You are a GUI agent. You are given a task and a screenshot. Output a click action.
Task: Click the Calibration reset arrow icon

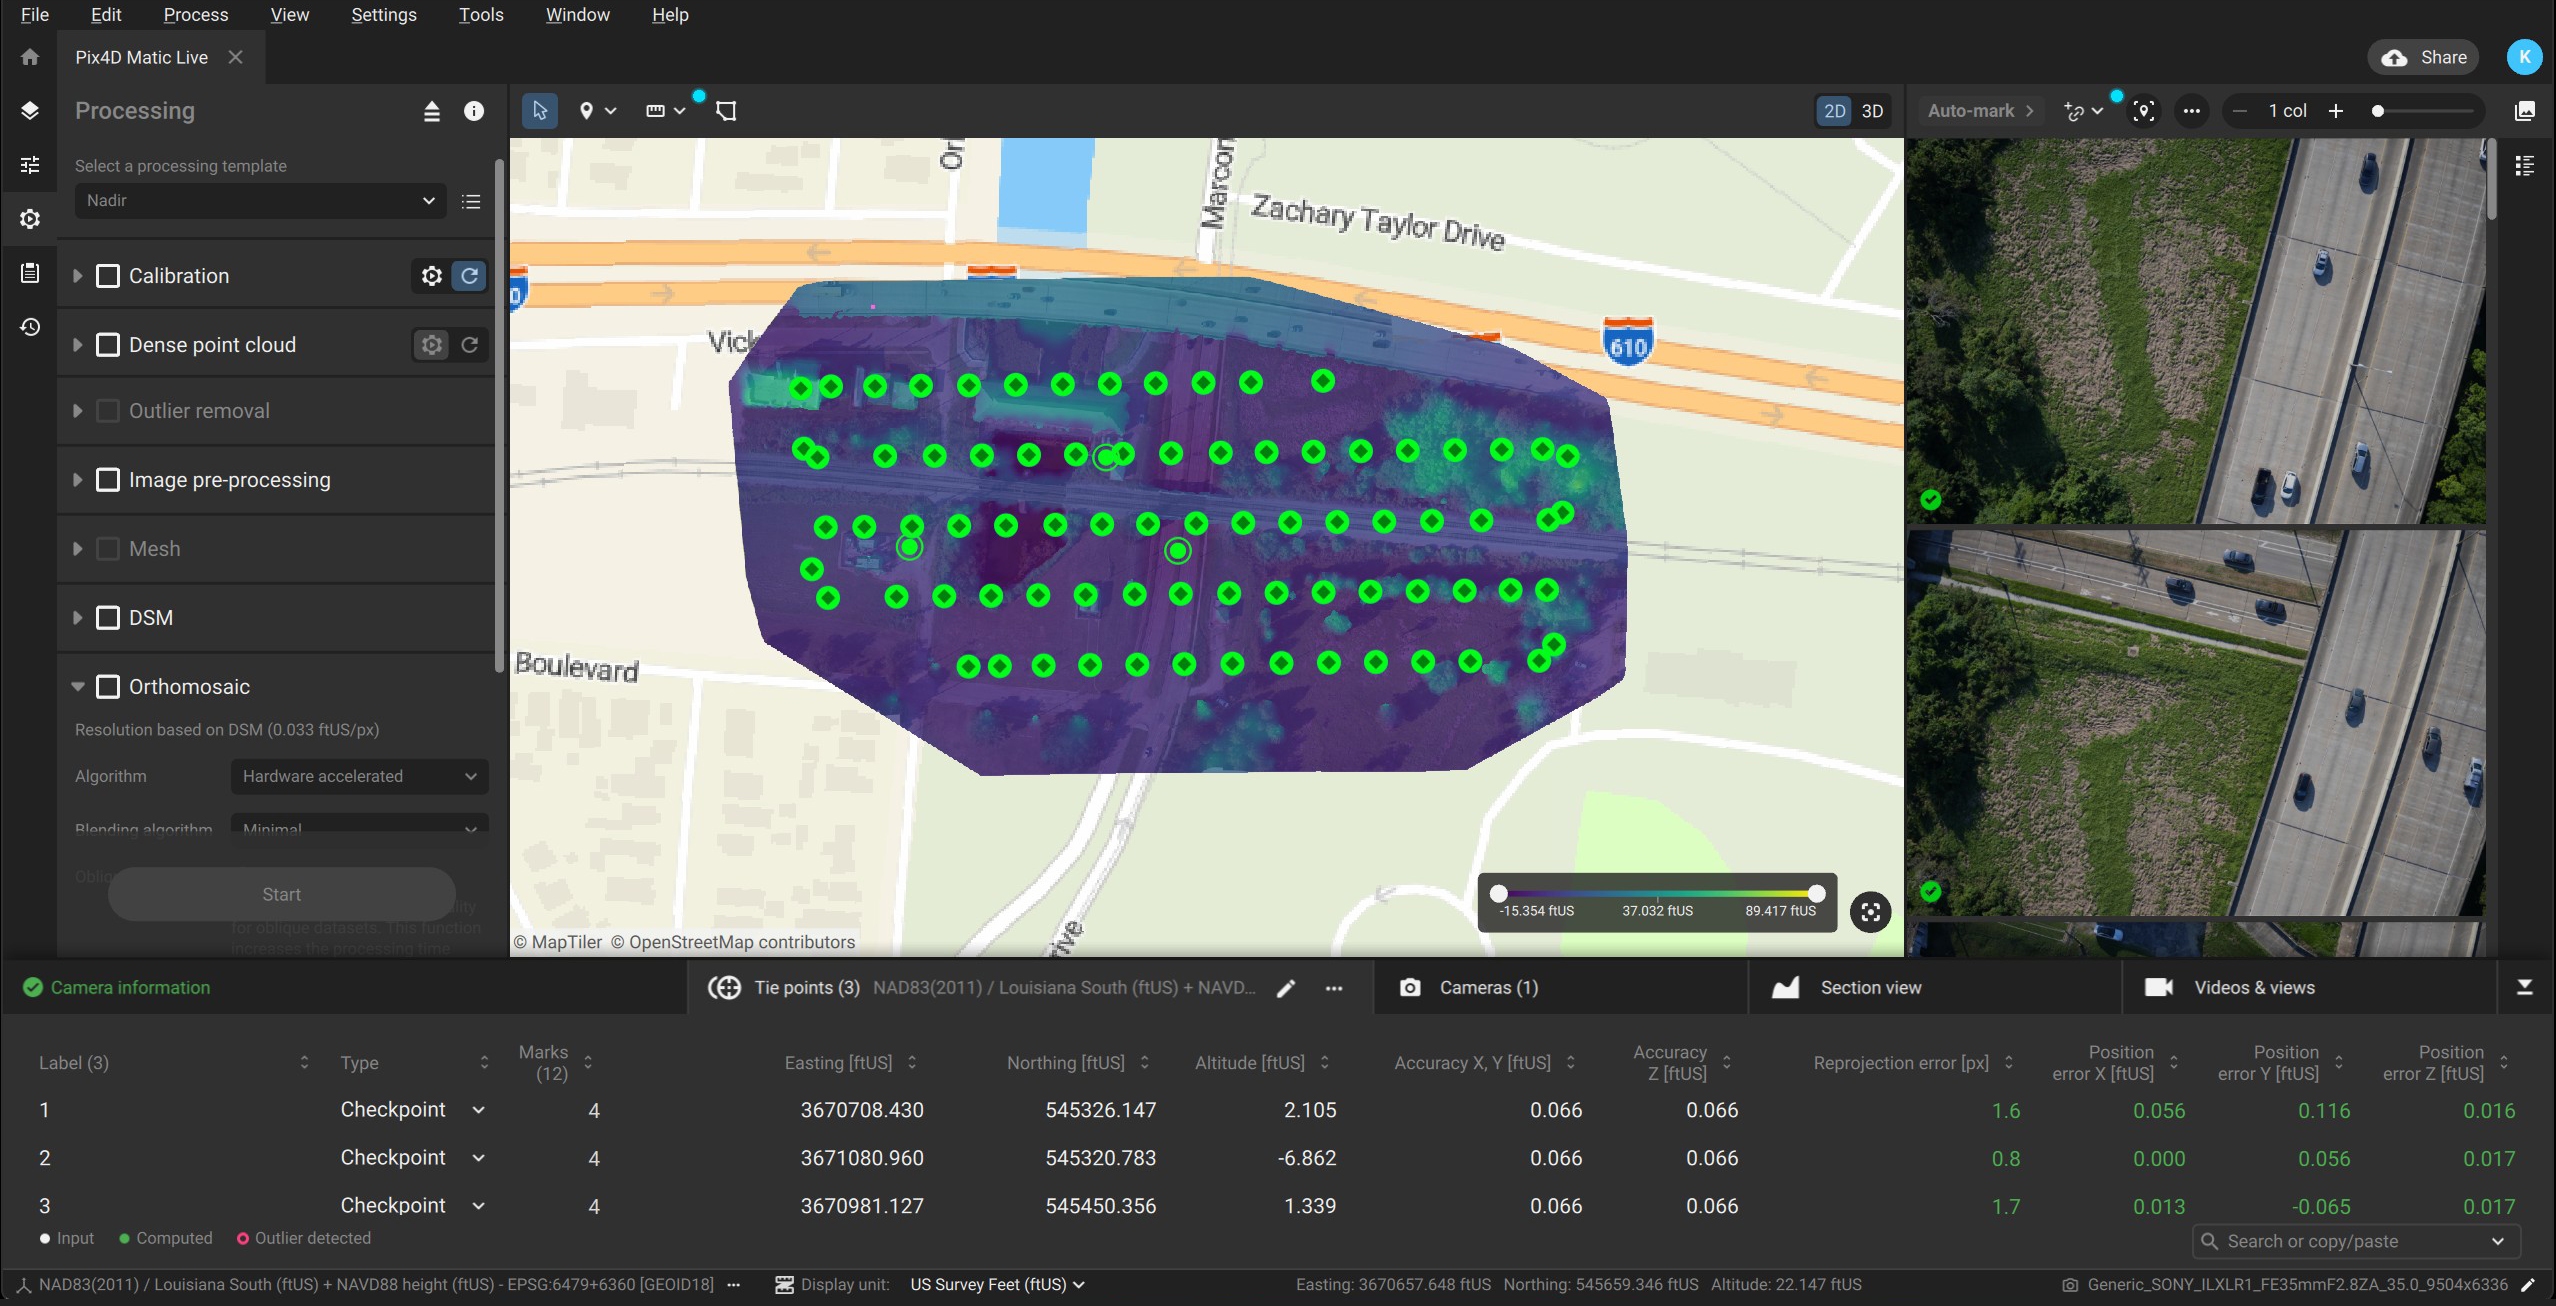(x=469, y=276)
